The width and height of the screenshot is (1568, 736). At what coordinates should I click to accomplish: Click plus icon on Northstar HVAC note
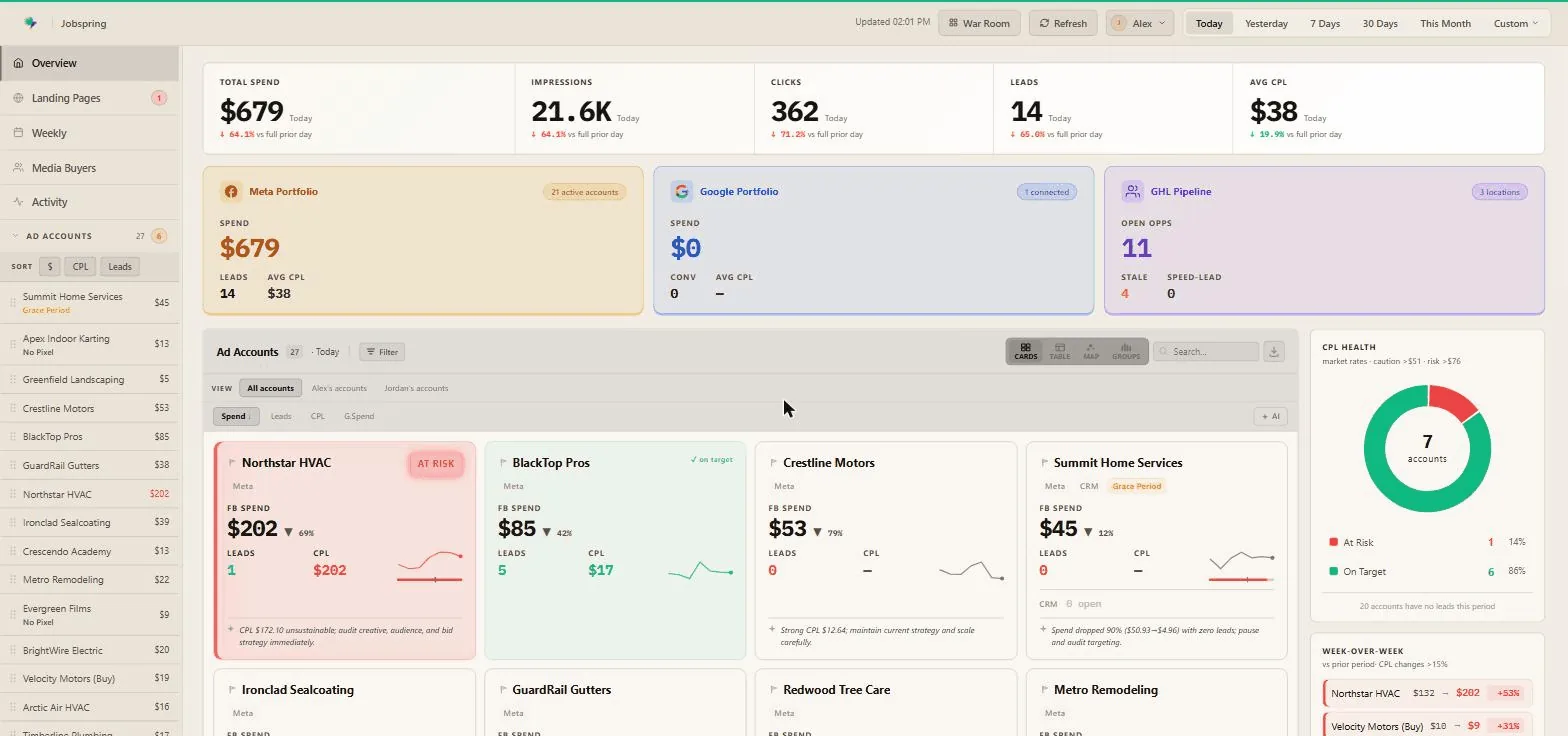pos(231,630)
